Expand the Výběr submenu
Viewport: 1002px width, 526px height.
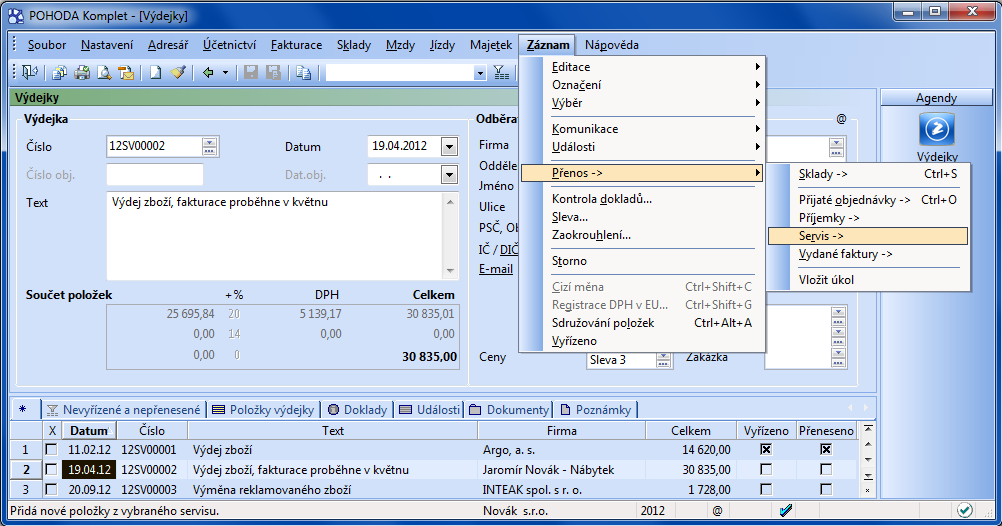(642, 102)
